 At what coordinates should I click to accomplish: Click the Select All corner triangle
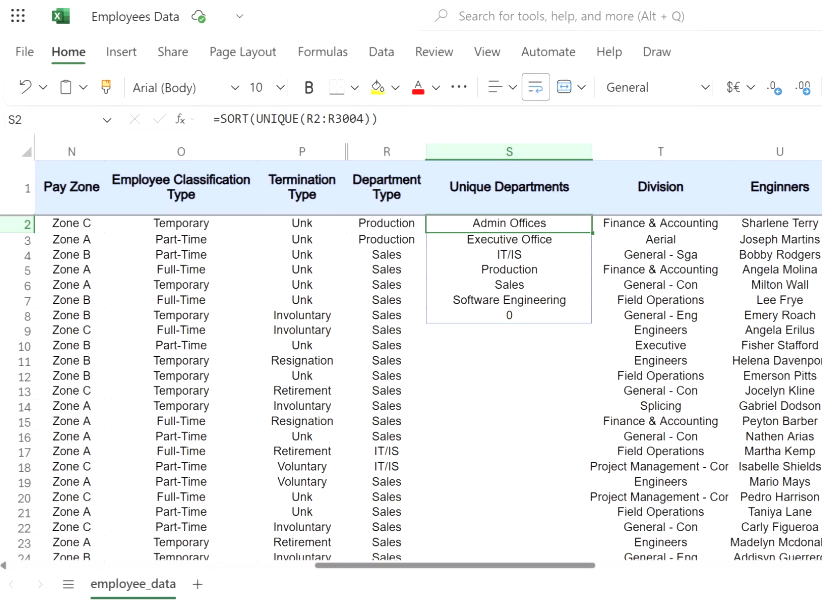point(26,152)
